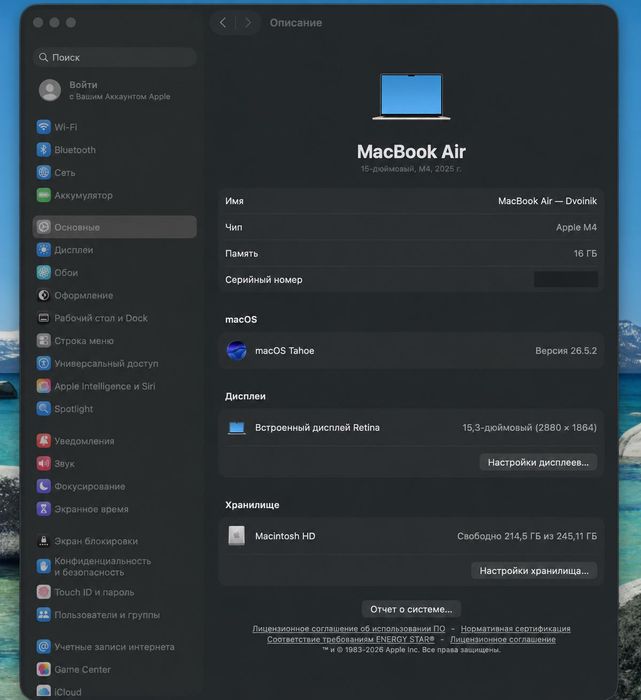Open Универсальный доступ accessibility settings
This screenshot has height=700, width=641.
pos(115,363)
